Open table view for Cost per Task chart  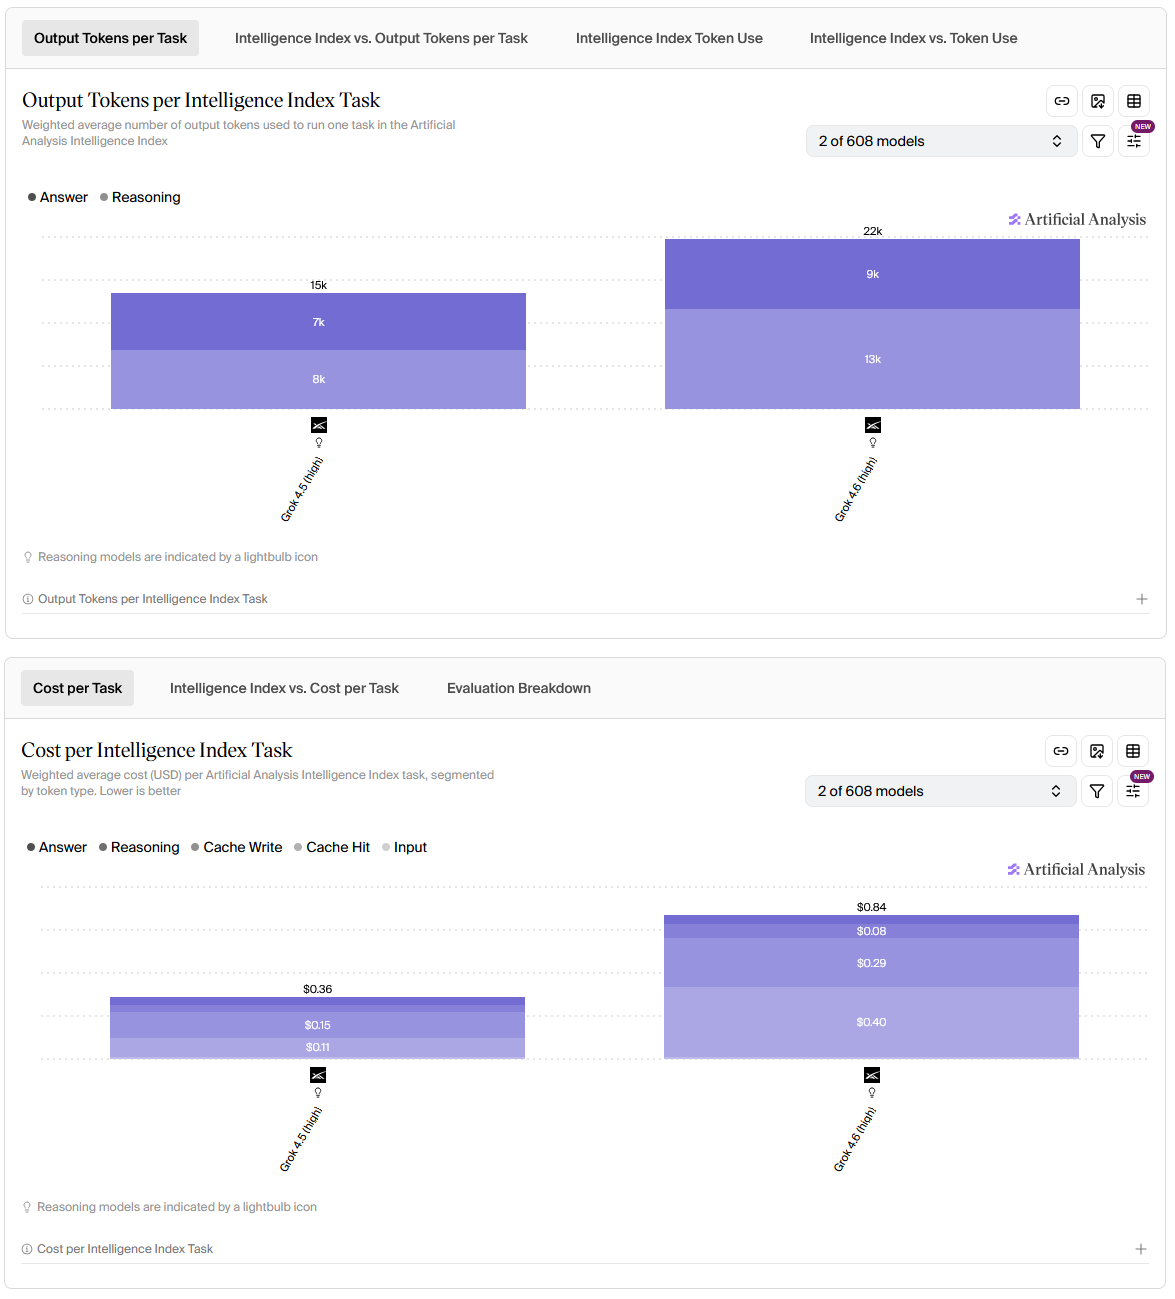pos(1133,751)
